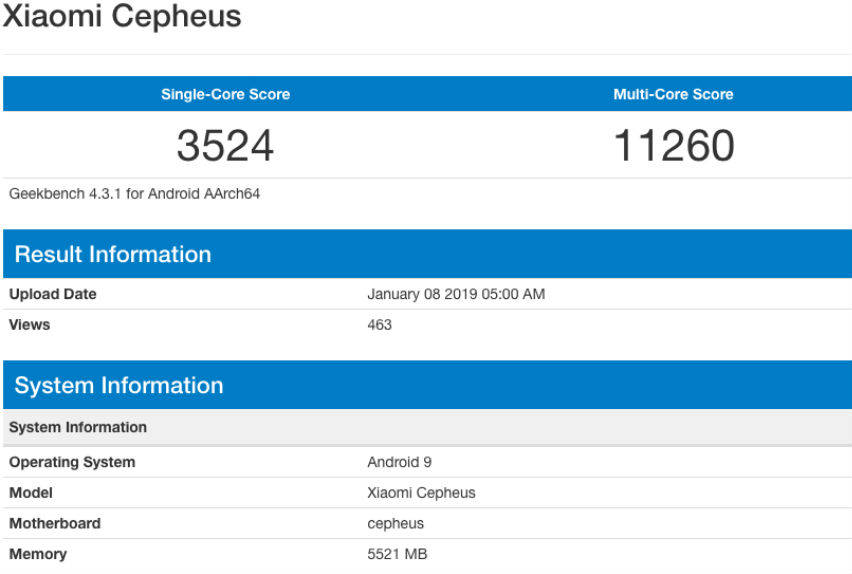Select the motherboard value cepheus

[396, 524]
